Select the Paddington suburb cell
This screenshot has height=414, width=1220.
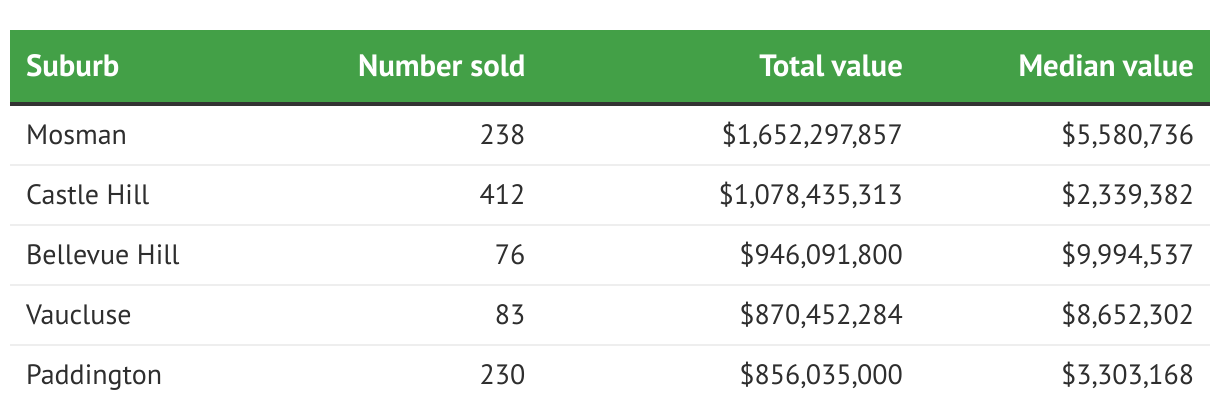[94, 375]
